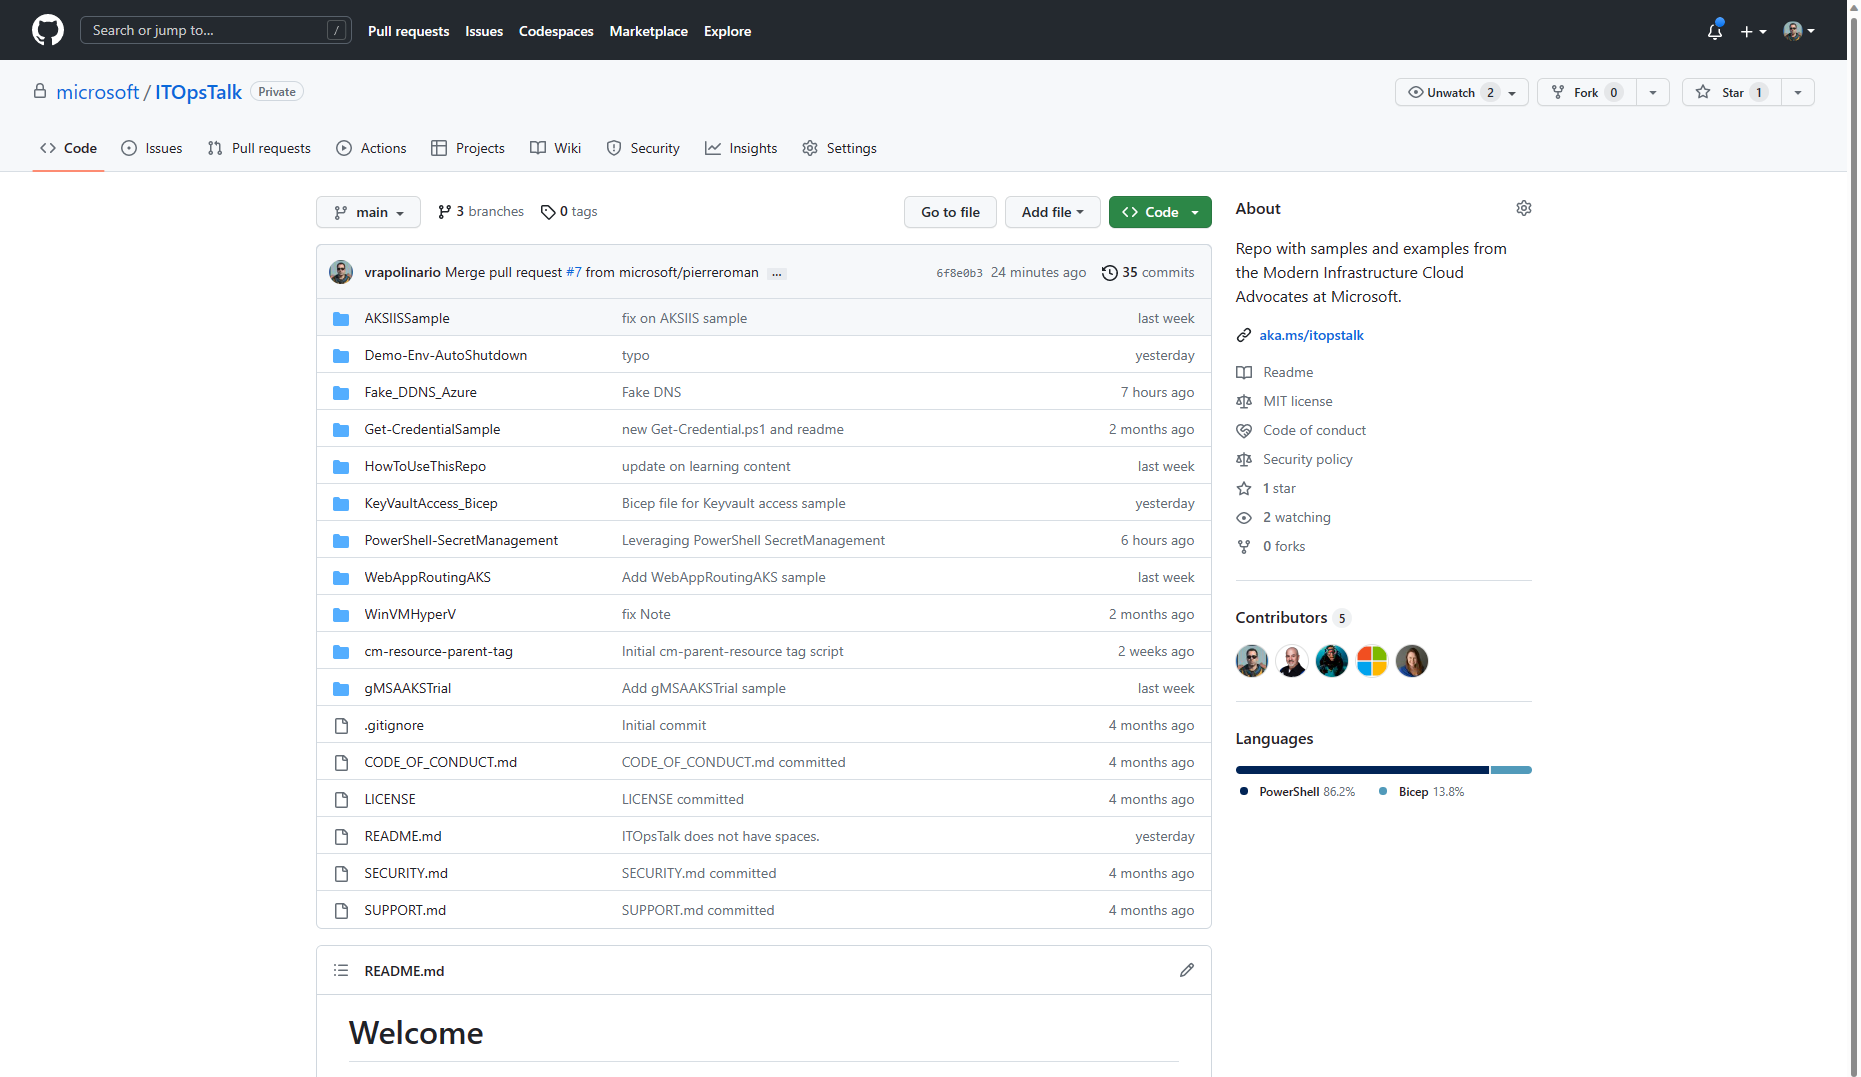Open the Security tab
1861x1077 pixels.
pyautogui.click(x=643, y=148)
